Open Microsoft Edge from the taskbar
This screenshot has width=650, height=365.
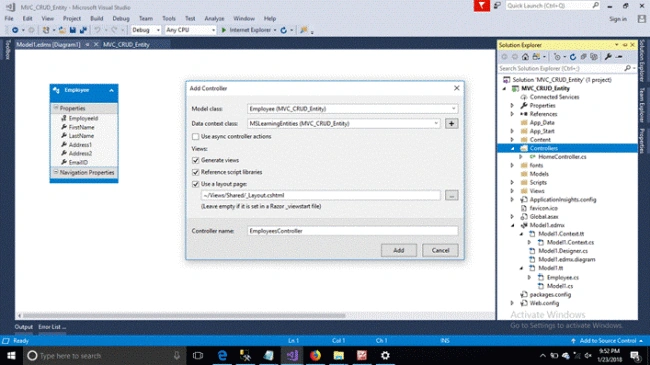click(222, 355)
